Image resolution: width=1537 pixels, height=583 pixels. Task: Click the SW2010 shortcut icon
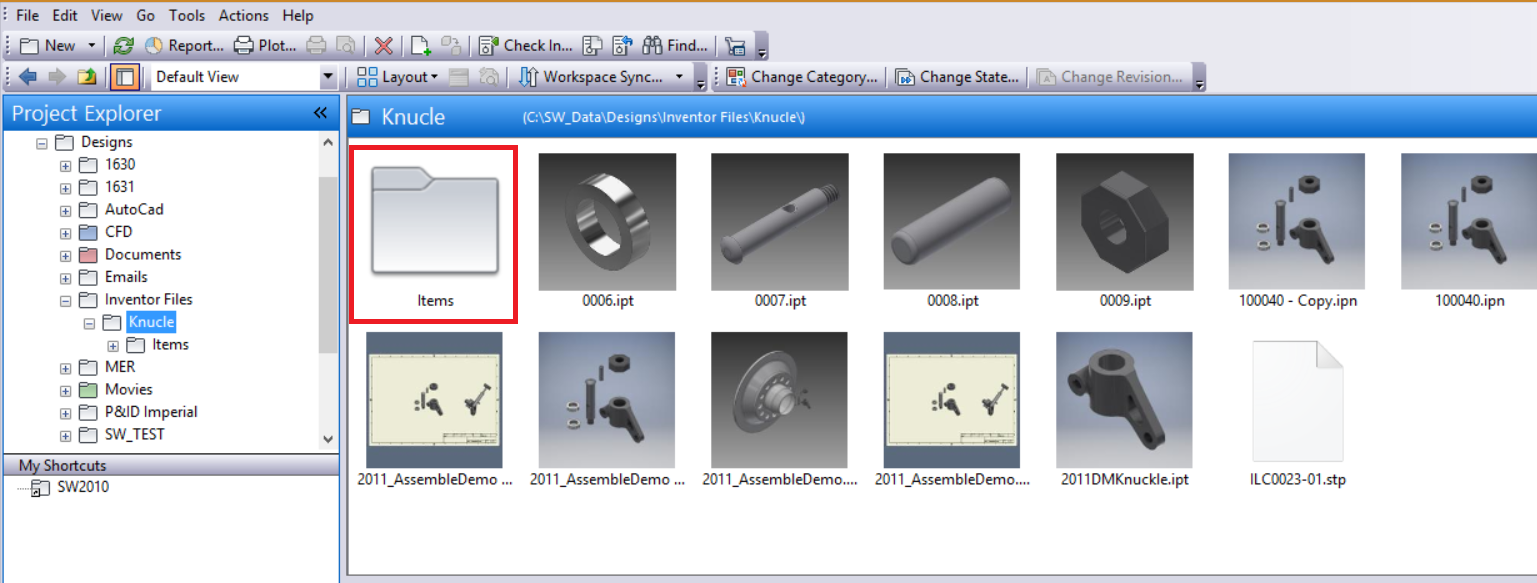(41, 488)
